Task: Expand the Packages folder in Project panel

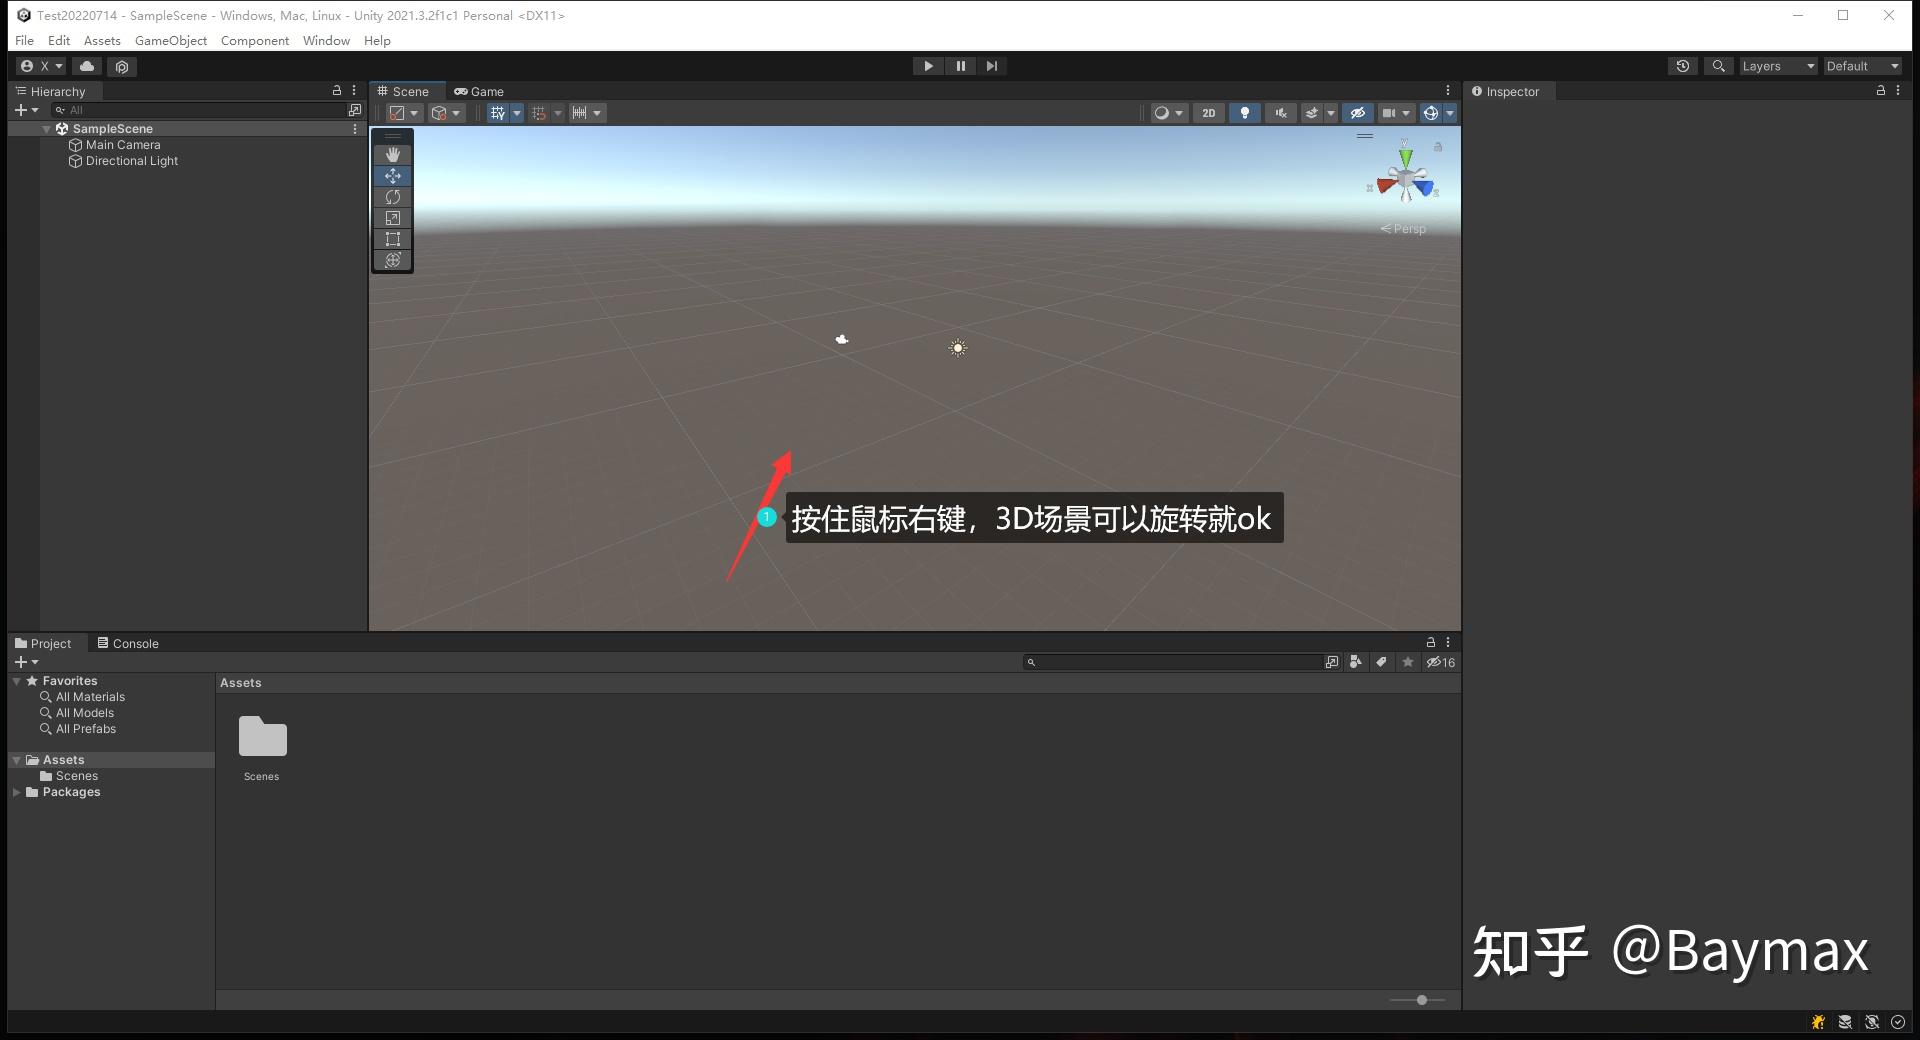Action: [17, 792]
